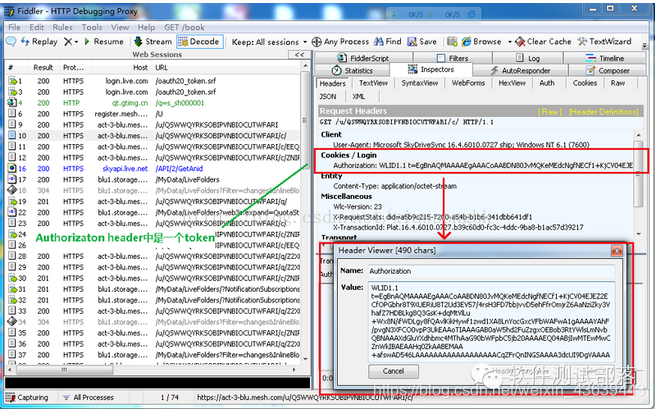Click the session list vertical scrollbar
Image resolution: width=655 pixels, height=409 pixels.
coord(306,213)
